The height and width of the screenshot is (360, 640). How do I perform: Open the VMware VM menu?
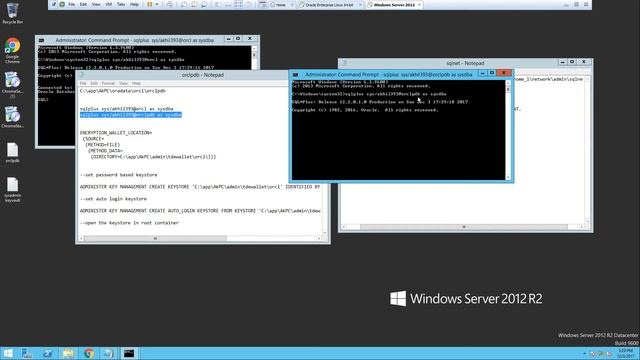coord(109,4)
